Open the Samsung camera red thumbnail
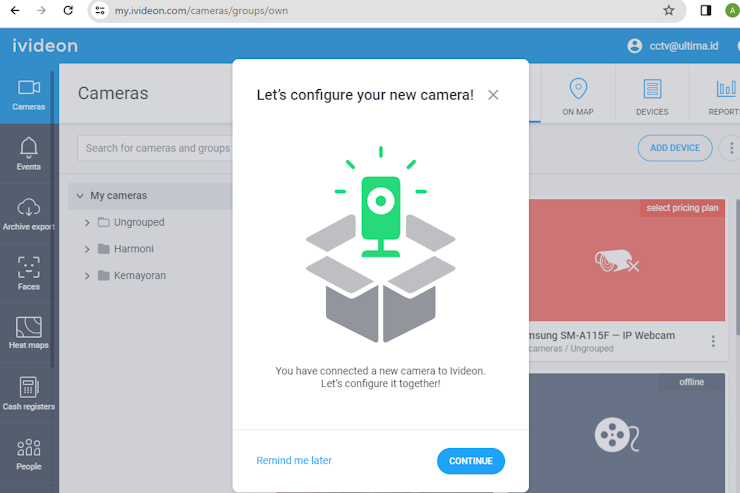Viewport: 740px width, 493px height. pos(627,260)
